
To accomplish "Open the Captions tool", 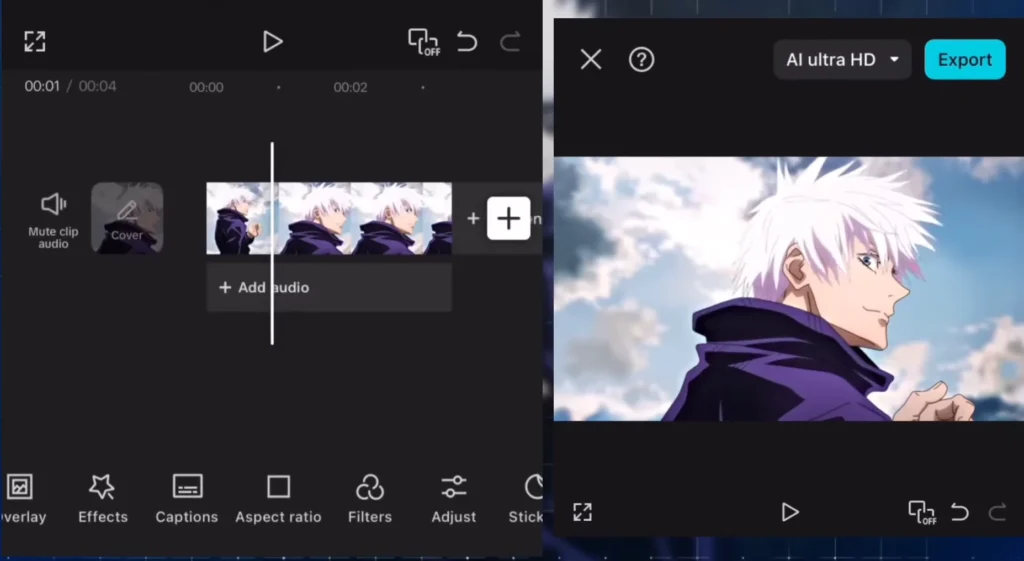I will pos(187,499).
